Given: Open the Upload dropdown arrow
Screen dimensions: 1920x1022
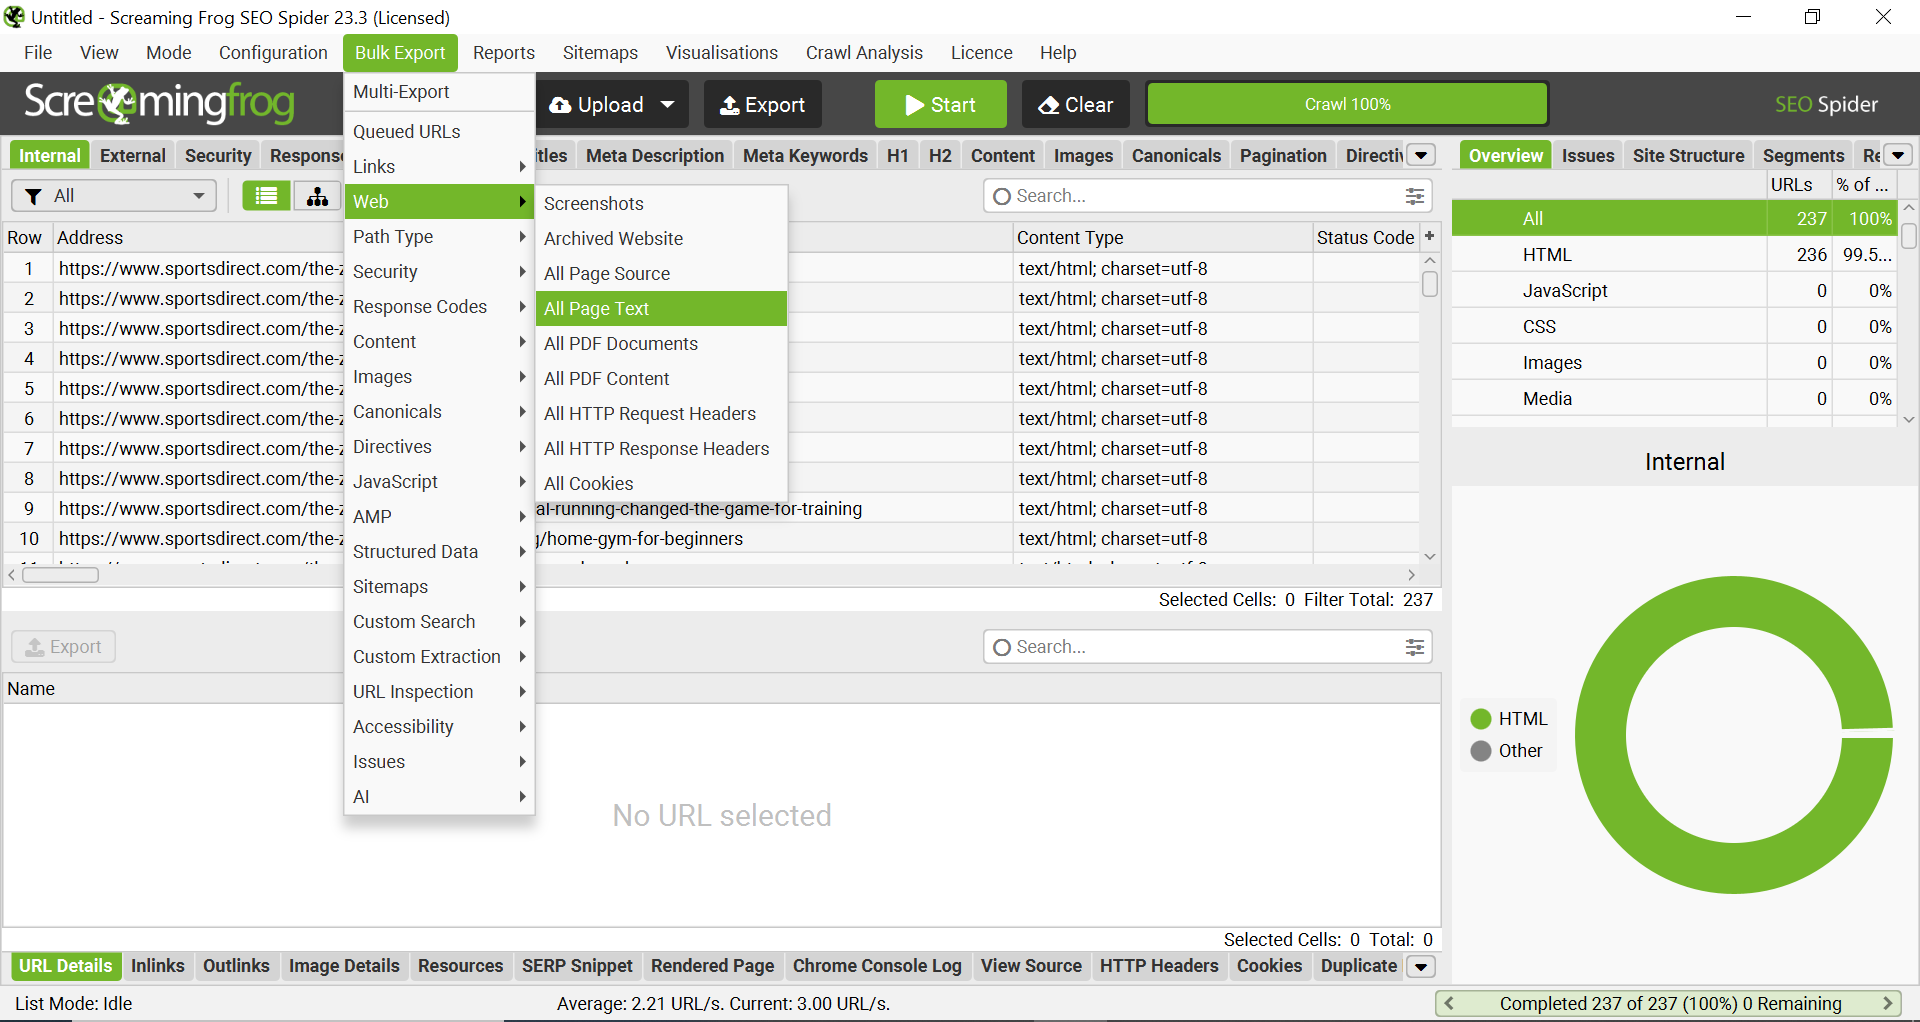Looking at the screenshot, I should coord(667,104).
